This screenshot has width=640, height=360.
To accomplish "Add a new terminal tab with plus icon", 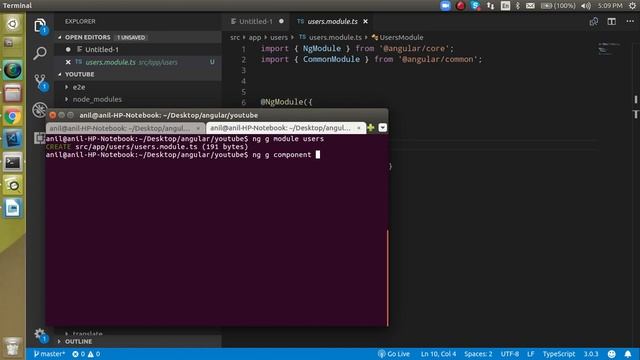I will tap(371, 128).
